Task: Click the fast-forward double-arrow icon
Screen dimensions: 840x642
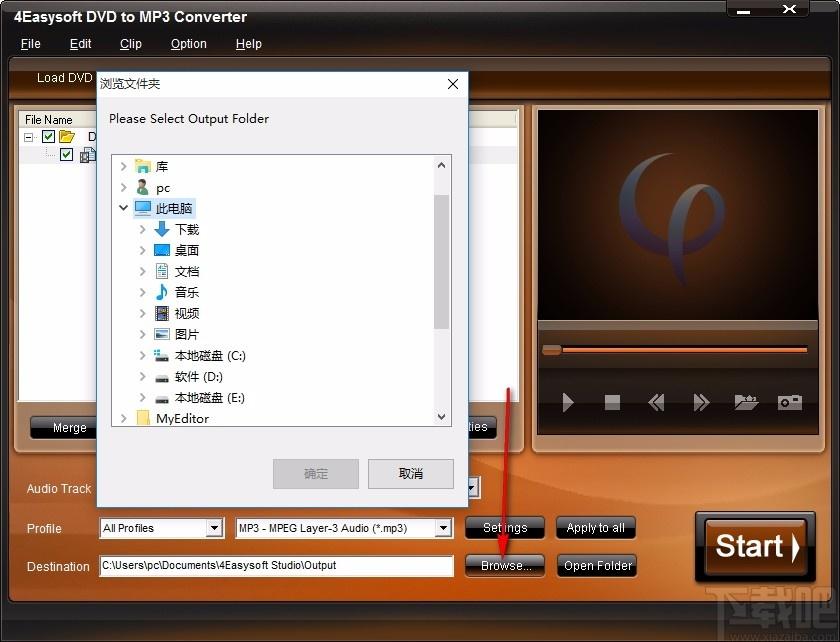Action: [701, 402]
